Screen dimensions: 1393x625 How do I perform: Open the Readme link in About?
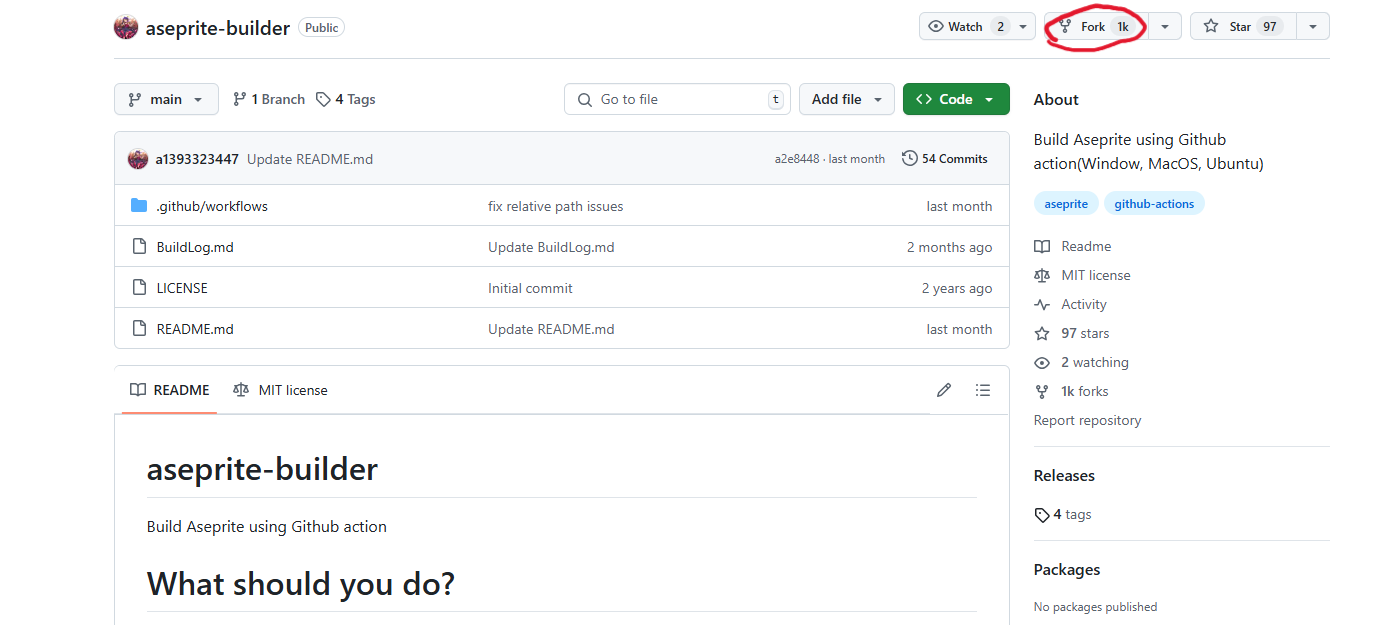(x=1073, y=246)
